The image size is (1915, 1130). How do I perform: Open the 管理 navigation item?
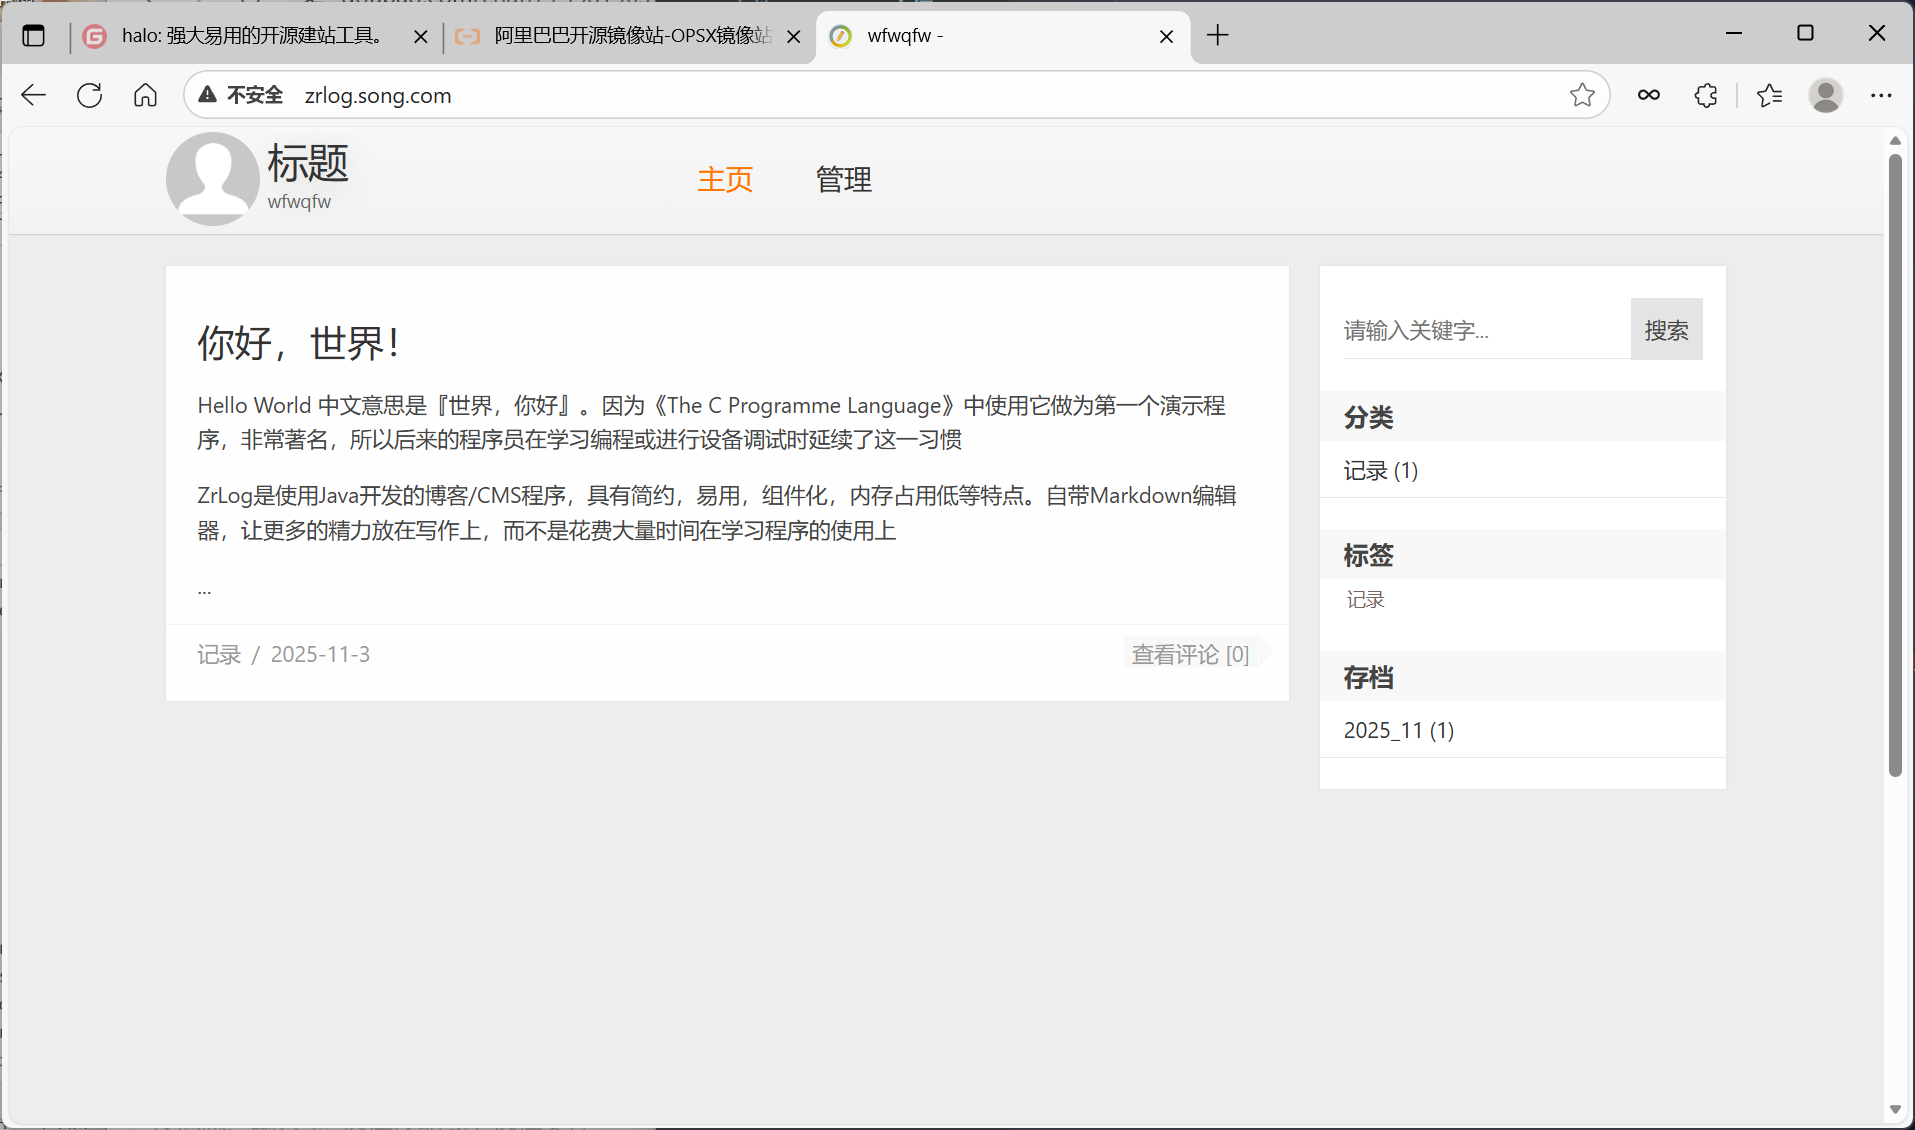pyautogui.click(x=844, y=180)
